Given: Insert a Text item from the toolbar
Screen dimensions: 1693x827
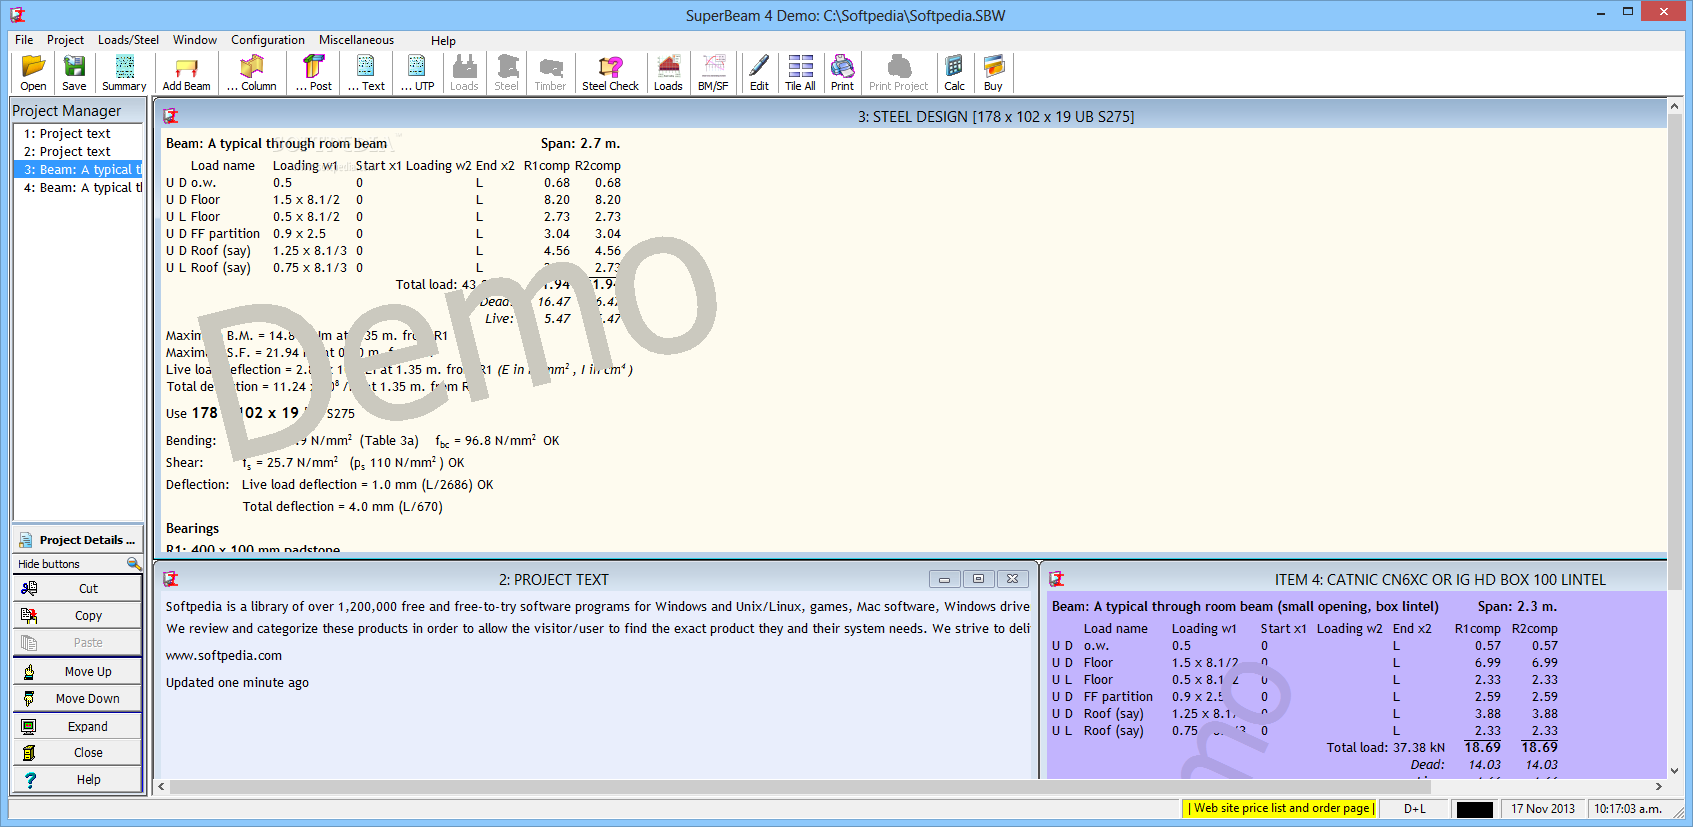Looking at the screenshot, I should pos(366,73).
